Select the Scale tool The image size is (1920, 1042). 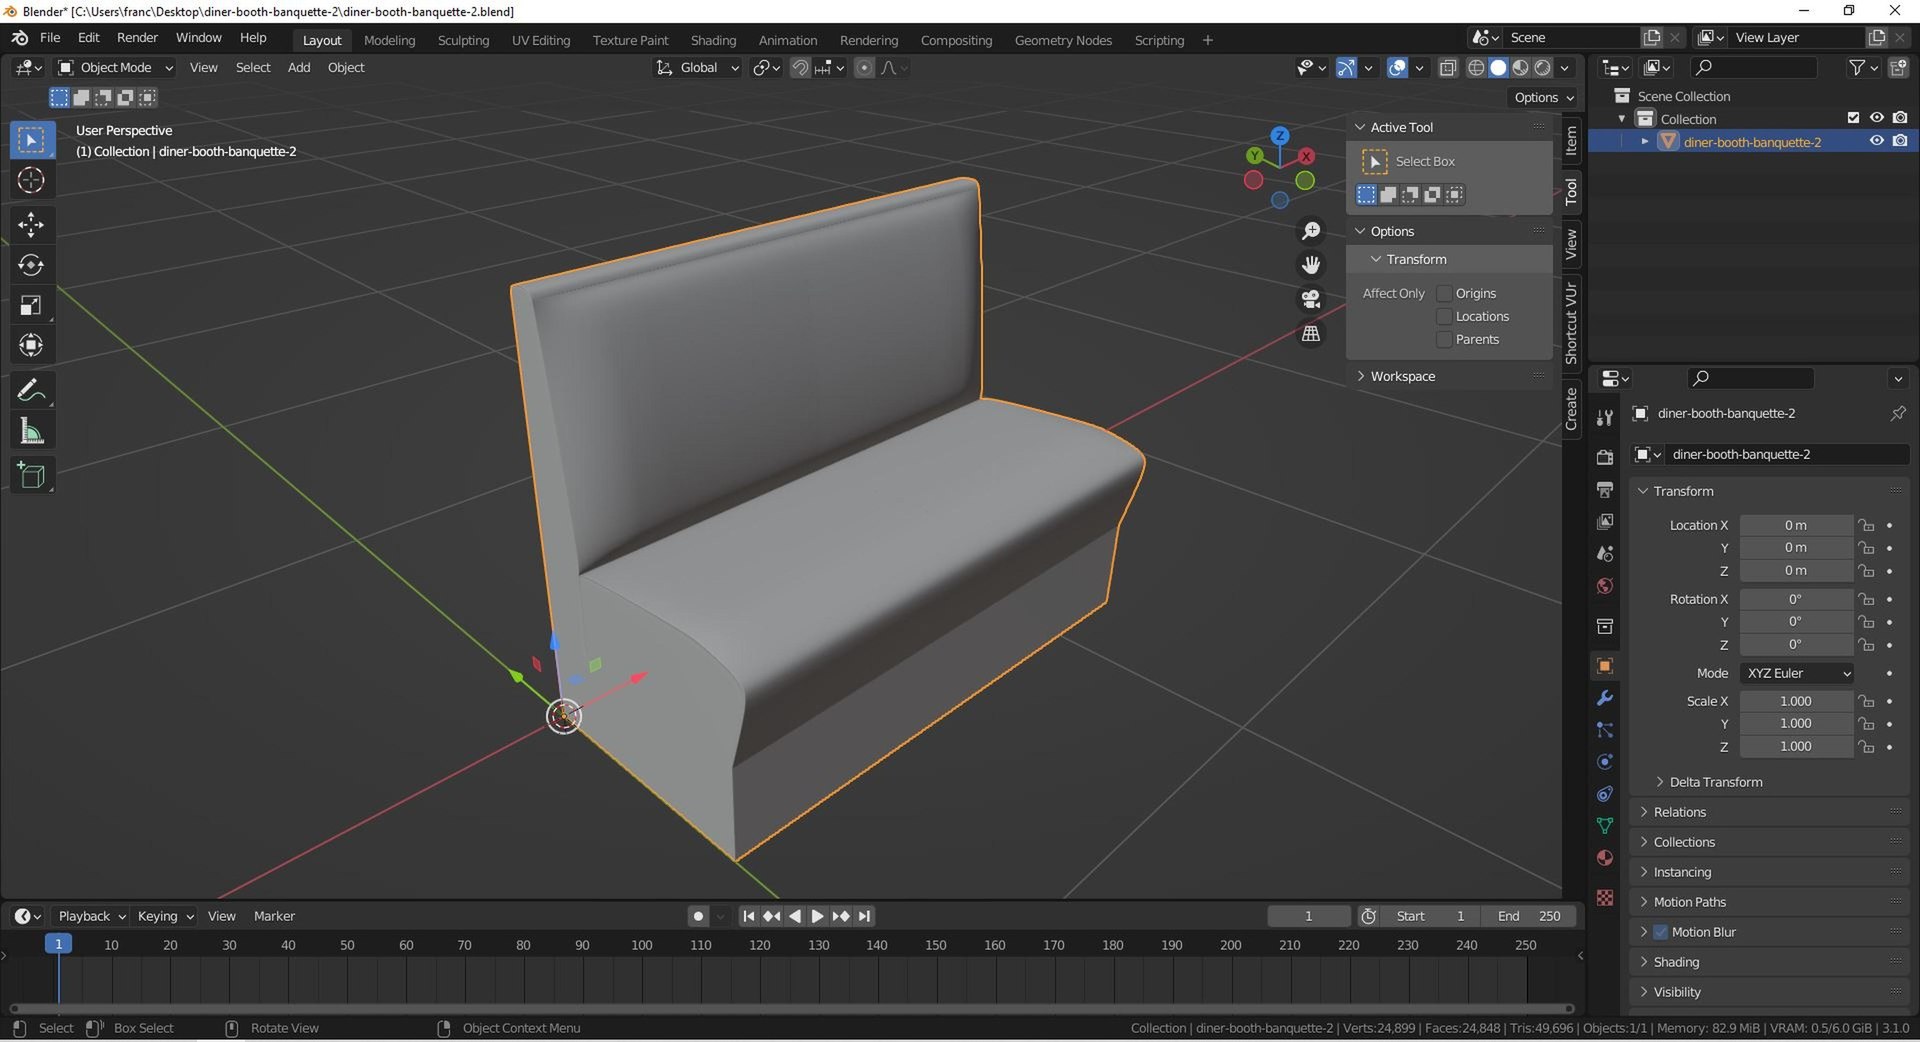(x=31, y=305)
